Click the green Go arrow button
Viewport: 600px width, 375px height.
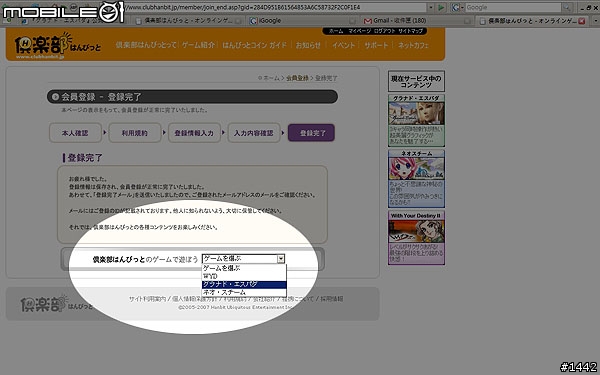[x=441, y=7]
